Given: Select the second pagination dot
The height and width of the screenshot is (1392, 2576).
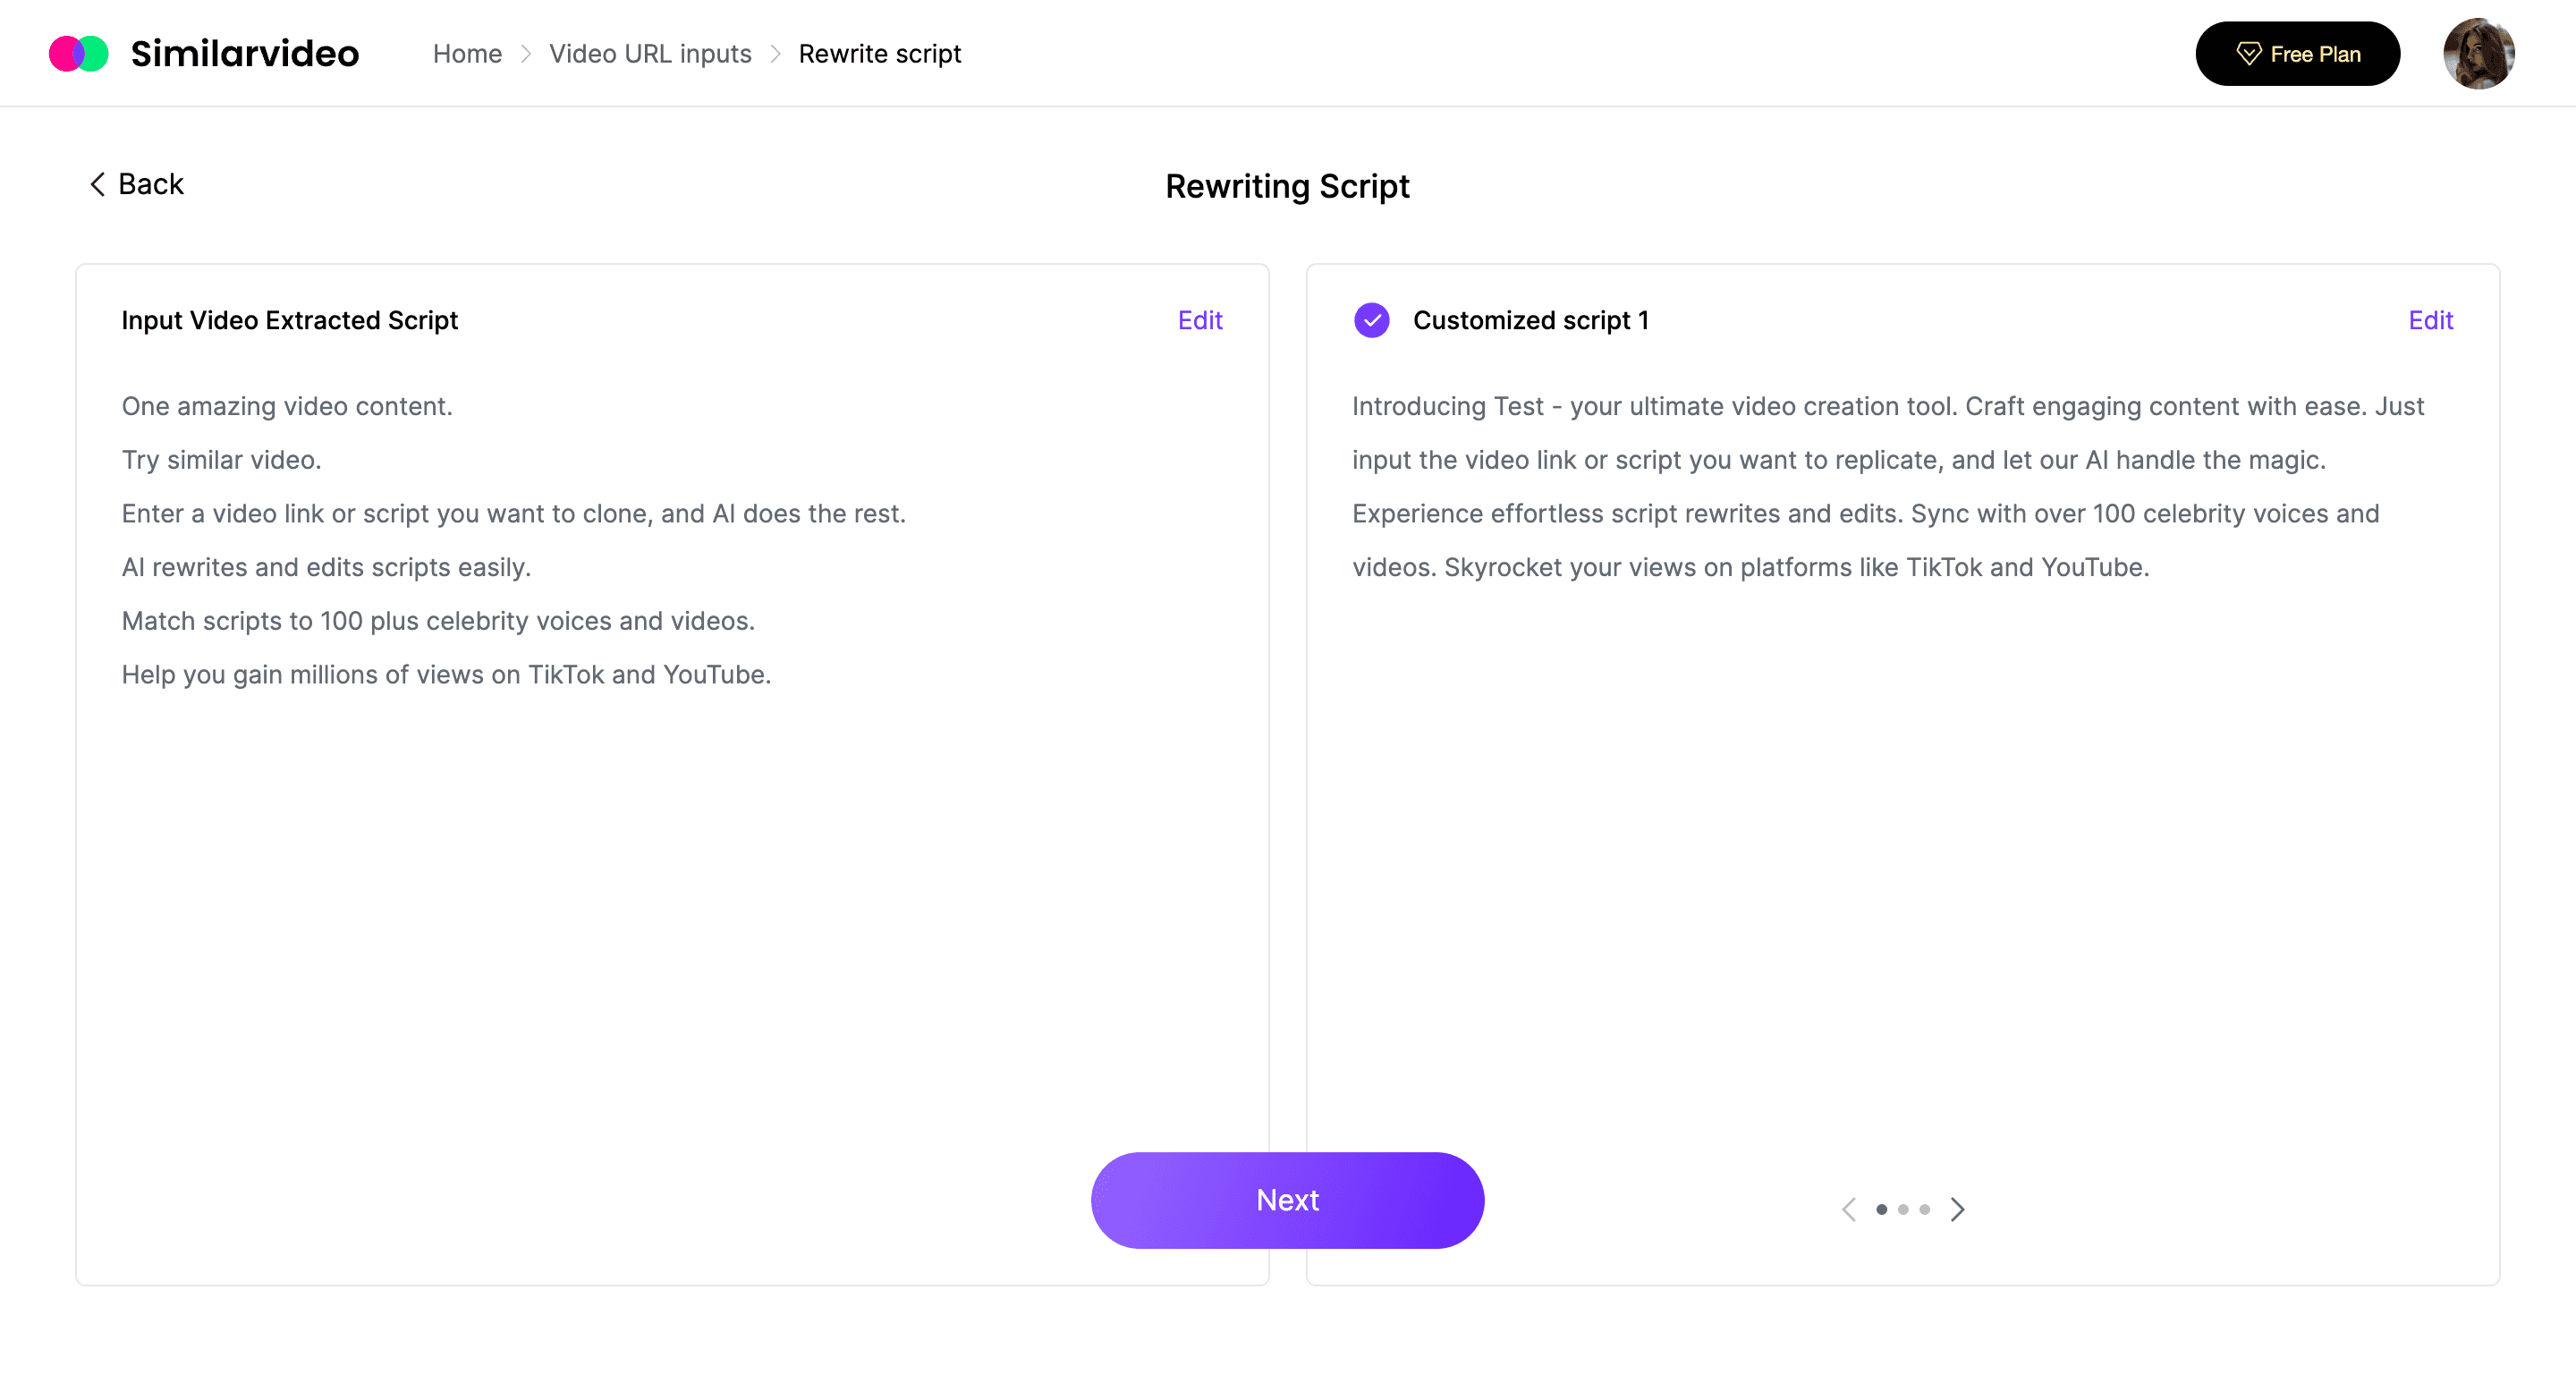Looking at the screenshot, I should tap(1903, 1209).
